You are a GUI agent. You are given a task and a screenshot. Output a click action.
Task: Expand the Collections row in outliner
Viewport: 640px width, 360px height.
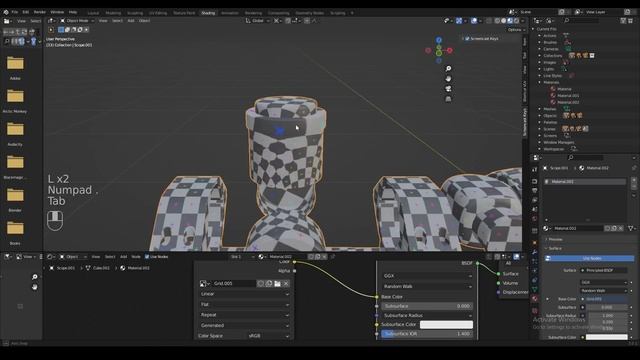(540, 56)
